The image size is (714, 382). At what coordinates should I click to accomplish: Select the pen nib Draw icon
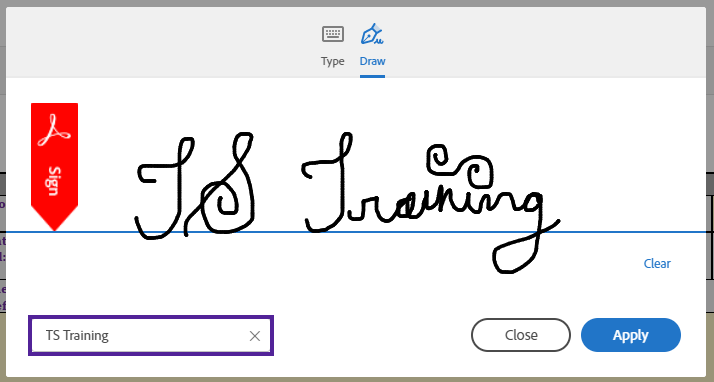click(372, 34)
